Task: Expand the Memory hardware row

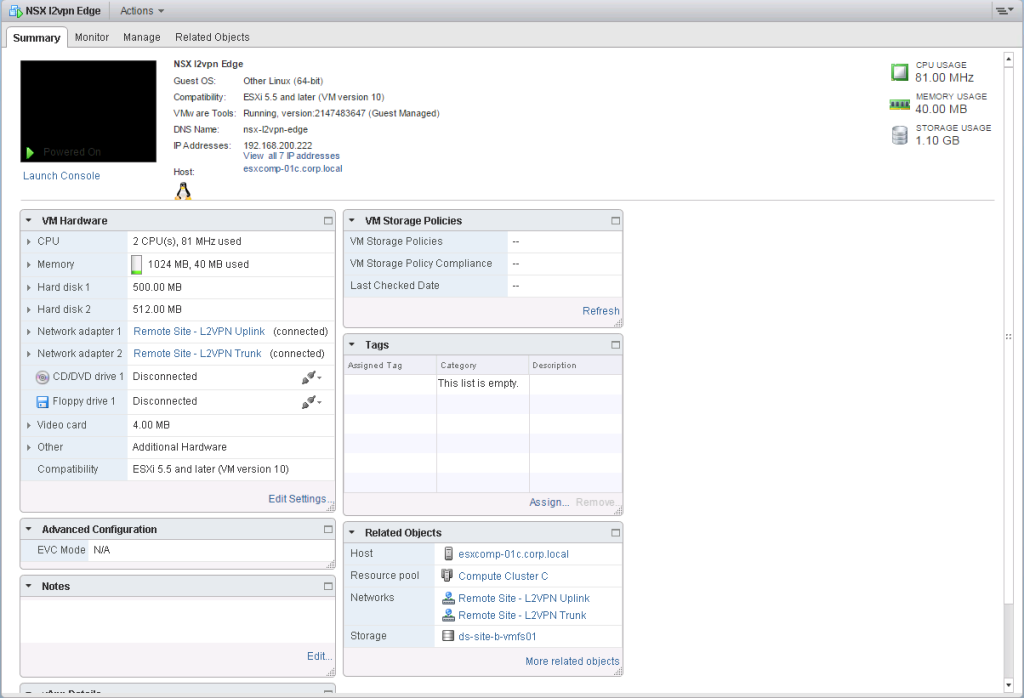Action: pyautogui.click(x=29, y=265)
